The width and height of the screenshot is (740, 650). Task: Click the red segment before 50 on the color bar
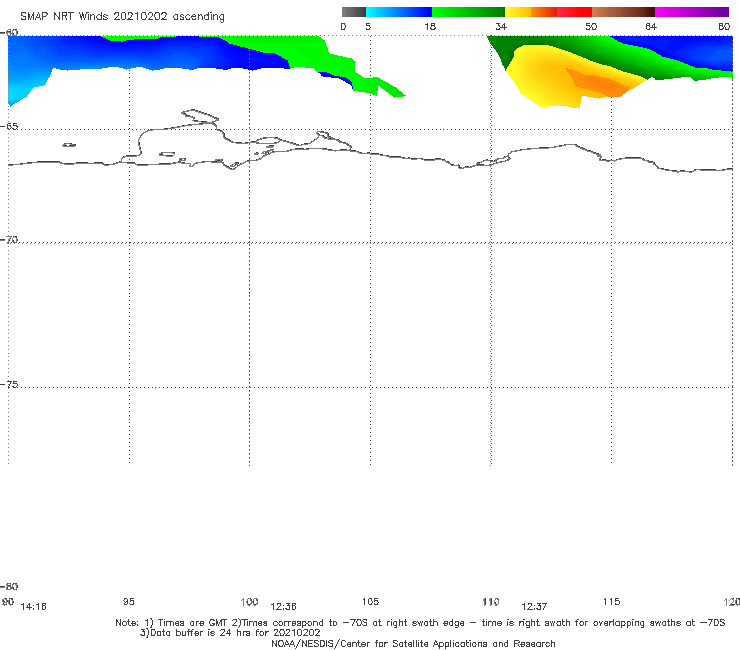coord(574,12)
